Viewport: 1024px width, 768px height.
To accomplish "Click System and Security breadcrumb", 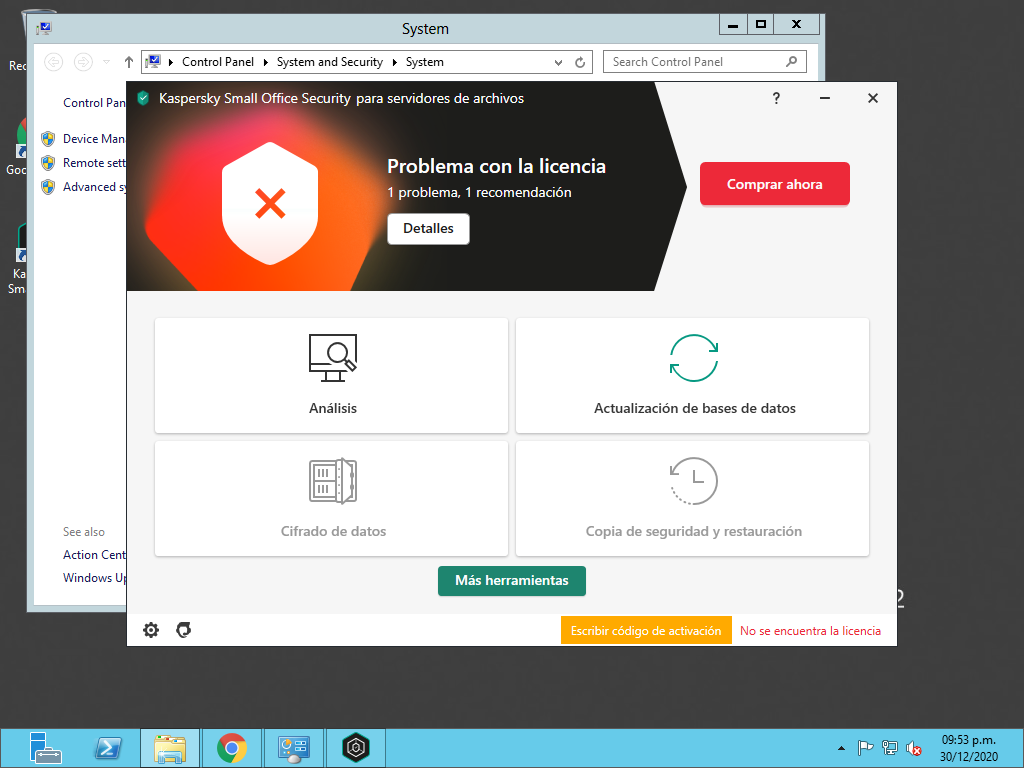I will pos(330,62).
